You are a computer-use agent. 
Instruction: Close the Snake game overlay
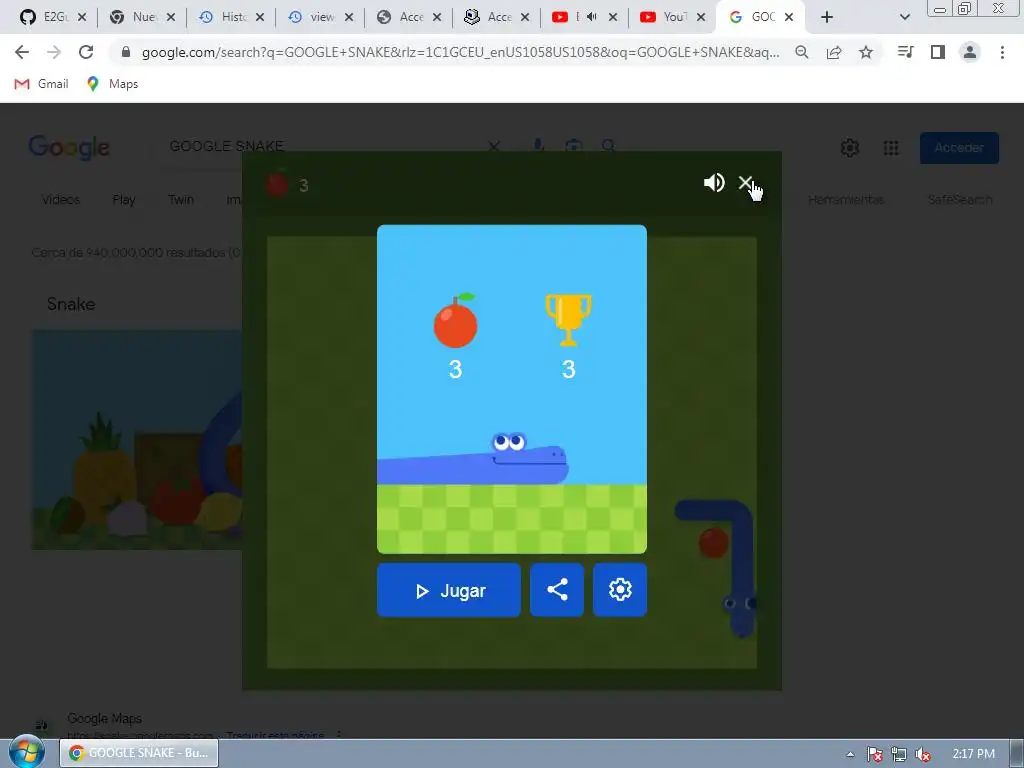click(x=745, y=183)
